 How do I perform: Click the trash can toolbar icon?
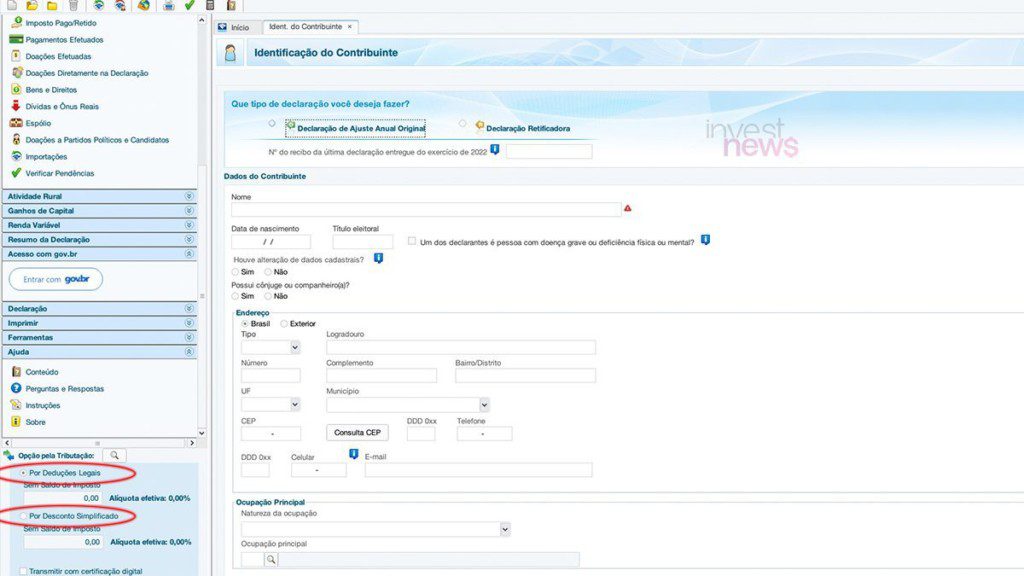pos(73,5)
